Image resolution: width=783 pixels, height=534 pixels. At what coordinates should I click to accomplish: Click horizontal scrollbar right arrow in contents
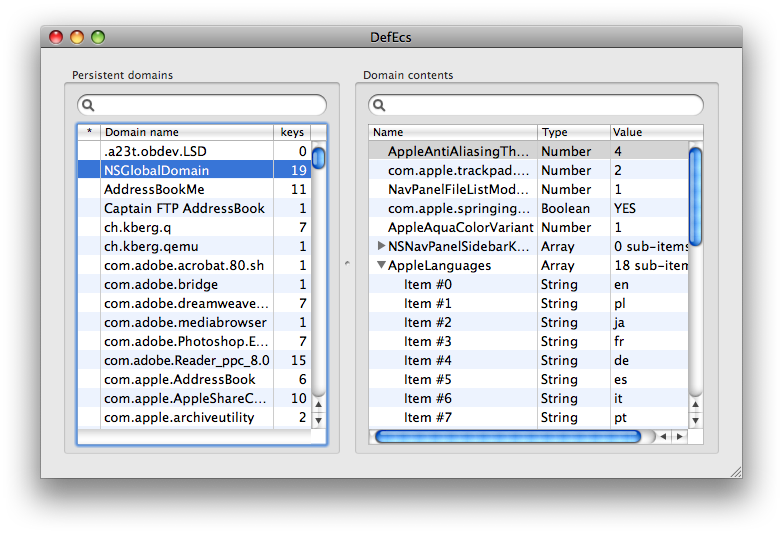[681, 437]
